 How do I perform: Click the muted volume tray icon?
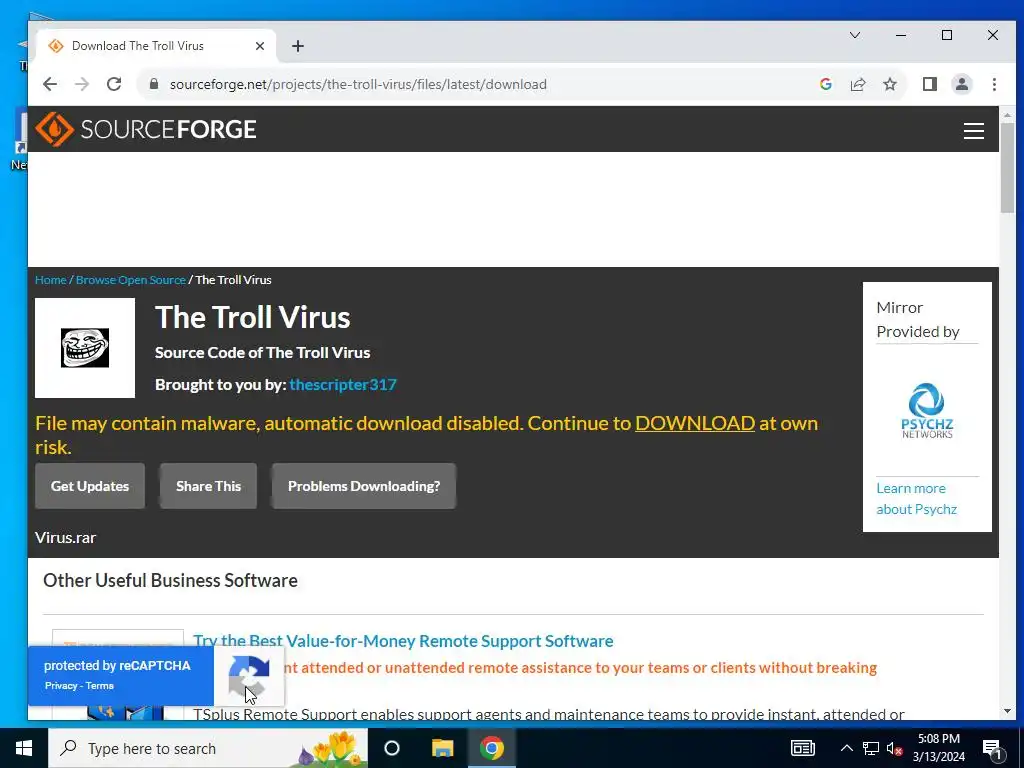coord(895,748)
